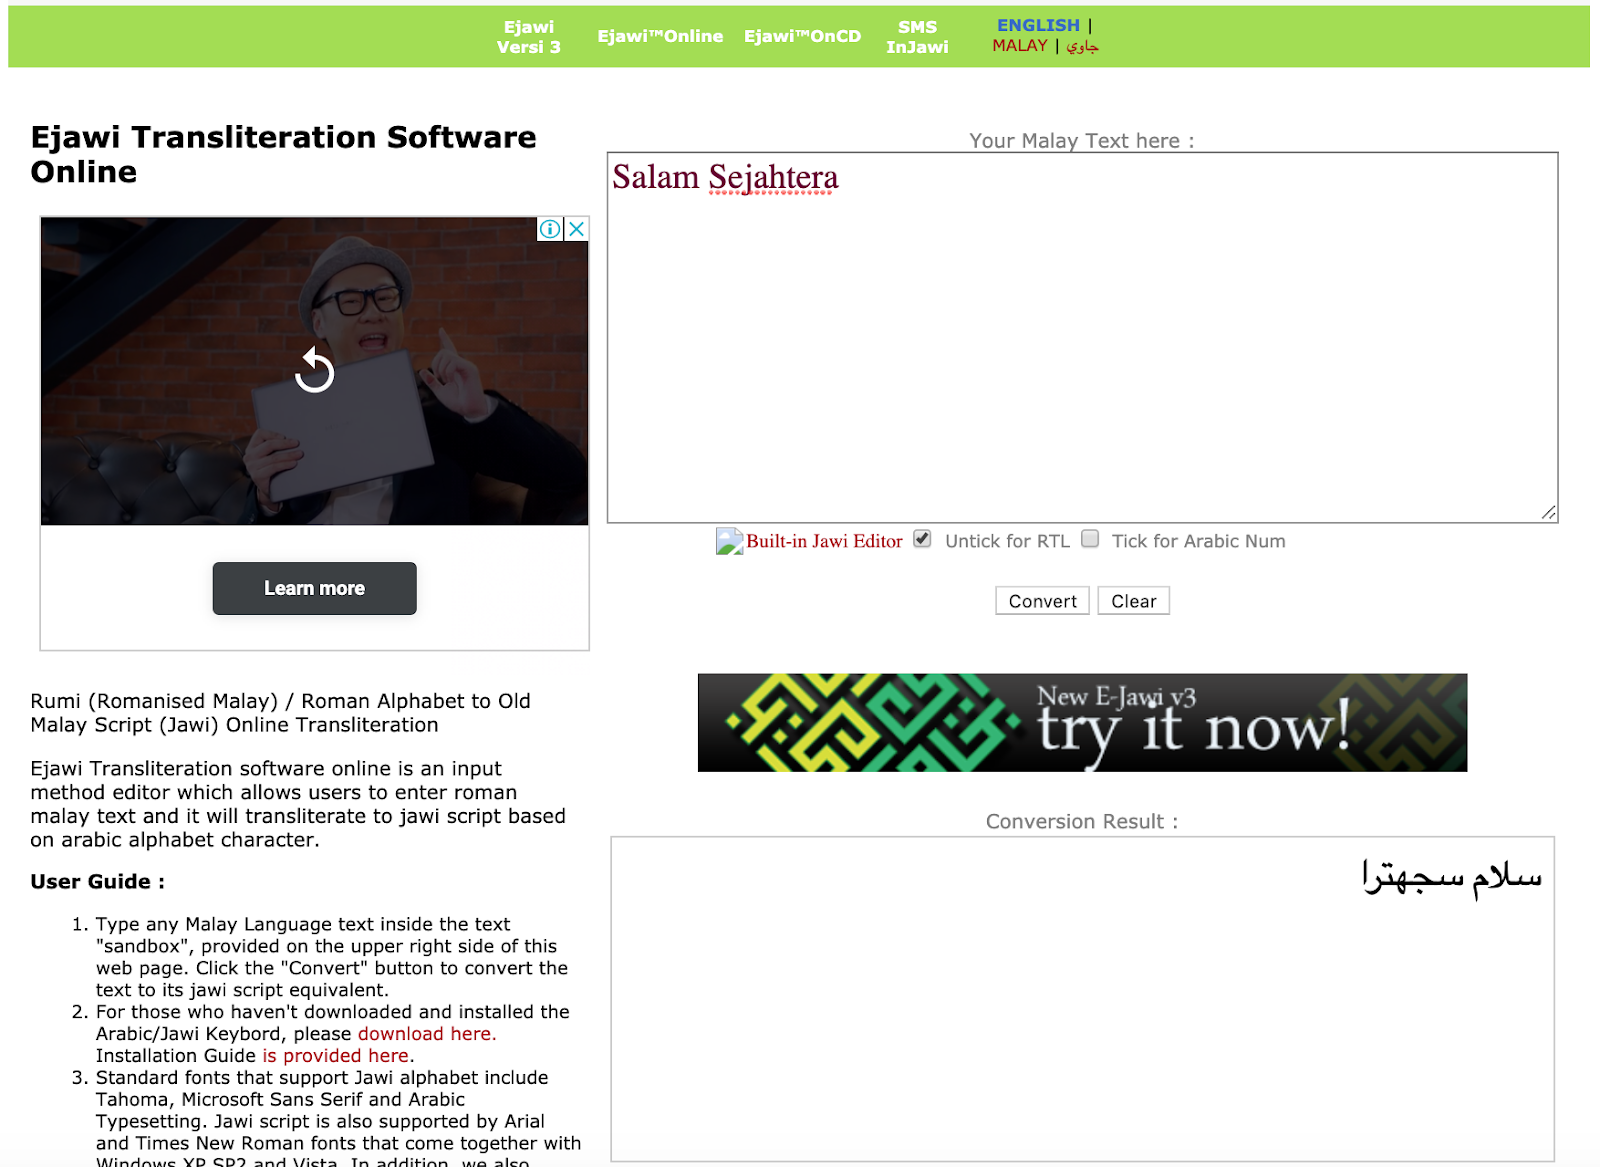The height and width of the screenshot is (1167, 1600).
Task: Enable Tick for Arabic Num checkbox
Action: 1090,539
